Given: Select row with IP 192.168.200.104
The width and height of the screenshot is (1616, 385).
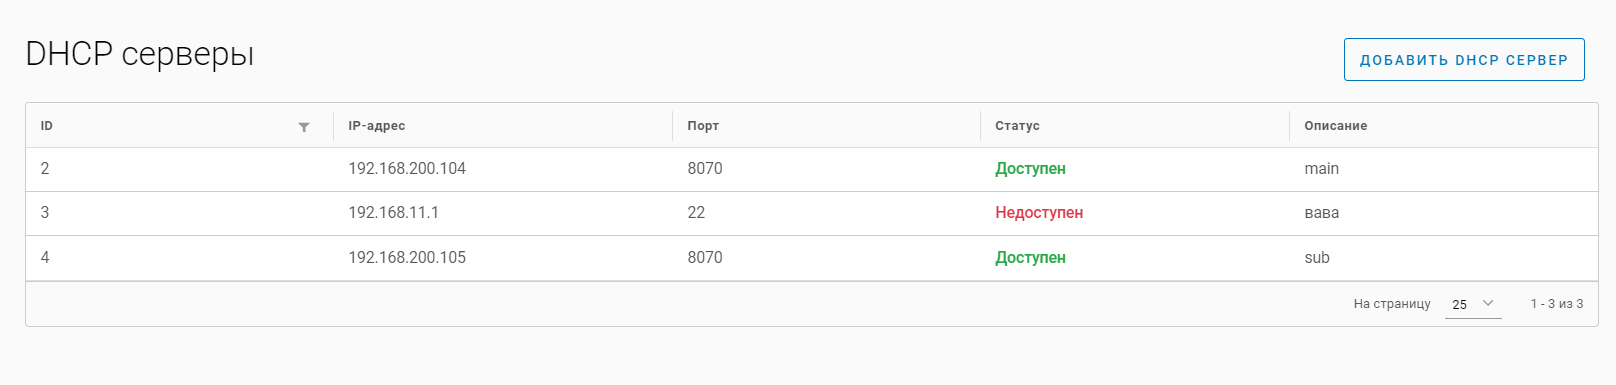Looking at the screenshot, I should pyautogui.click(x=812, y=169).
